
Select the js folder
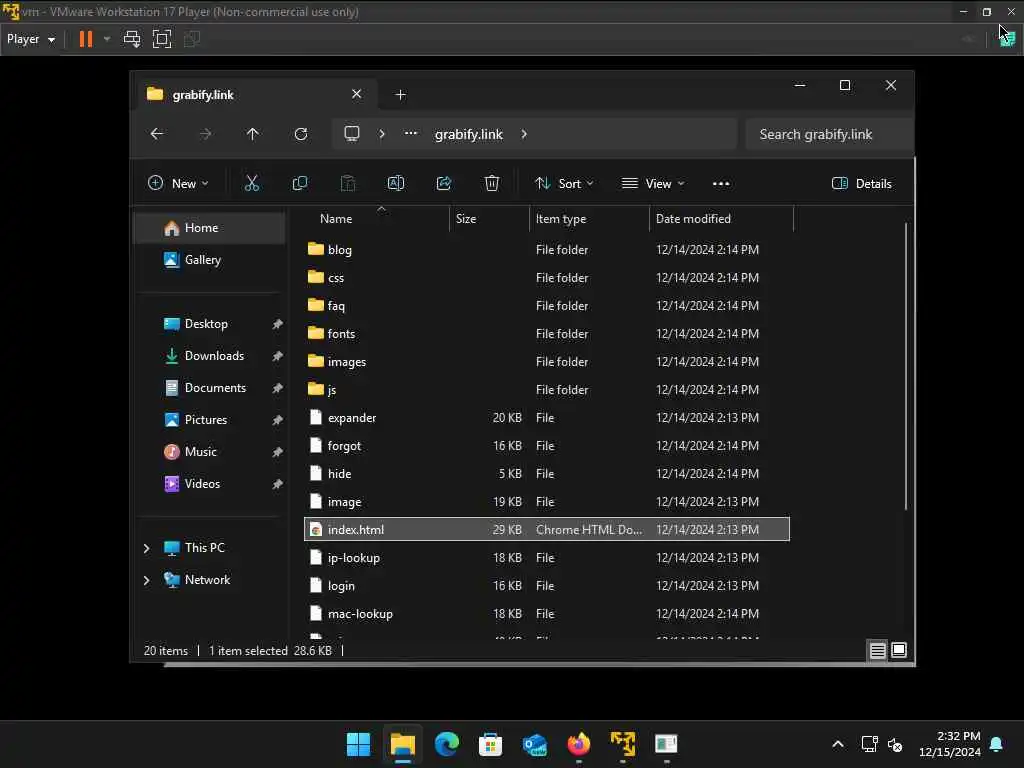tap(547, 390)
